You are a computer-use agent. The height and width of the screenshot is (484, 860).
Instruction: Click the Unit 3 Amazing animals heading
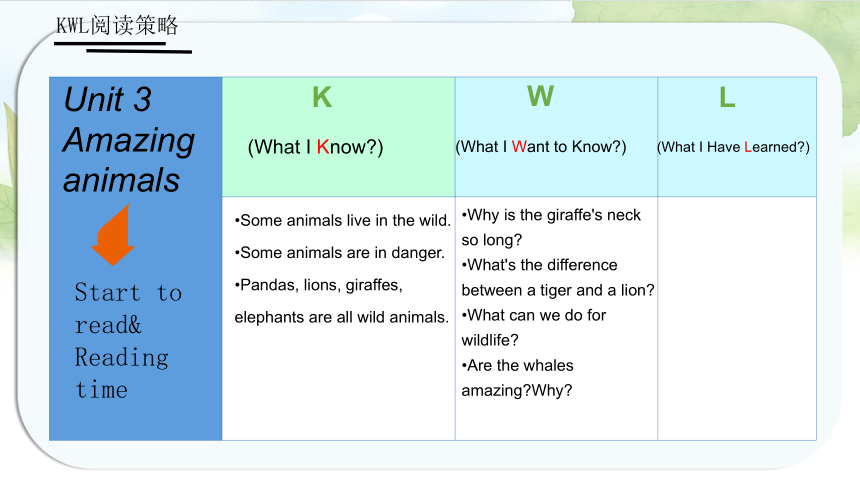pos(129,140)
